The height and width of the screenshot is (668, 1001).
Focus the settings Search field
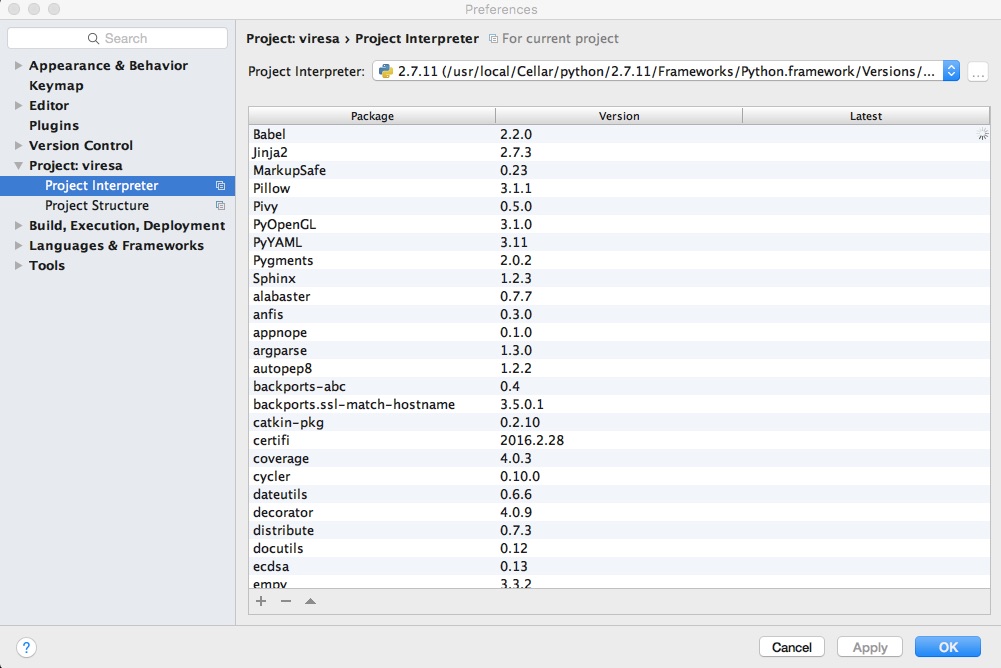(117, 38)
